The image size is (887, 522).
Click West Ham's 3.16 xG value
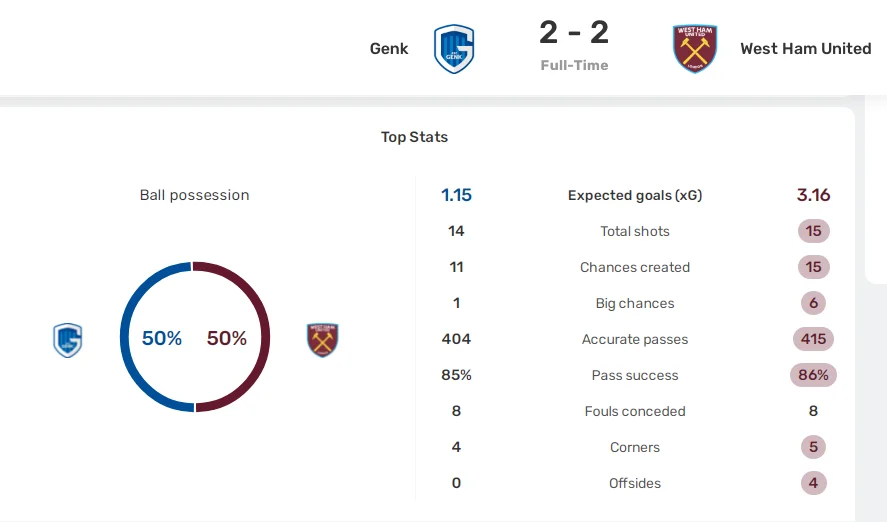pos(813,195)
